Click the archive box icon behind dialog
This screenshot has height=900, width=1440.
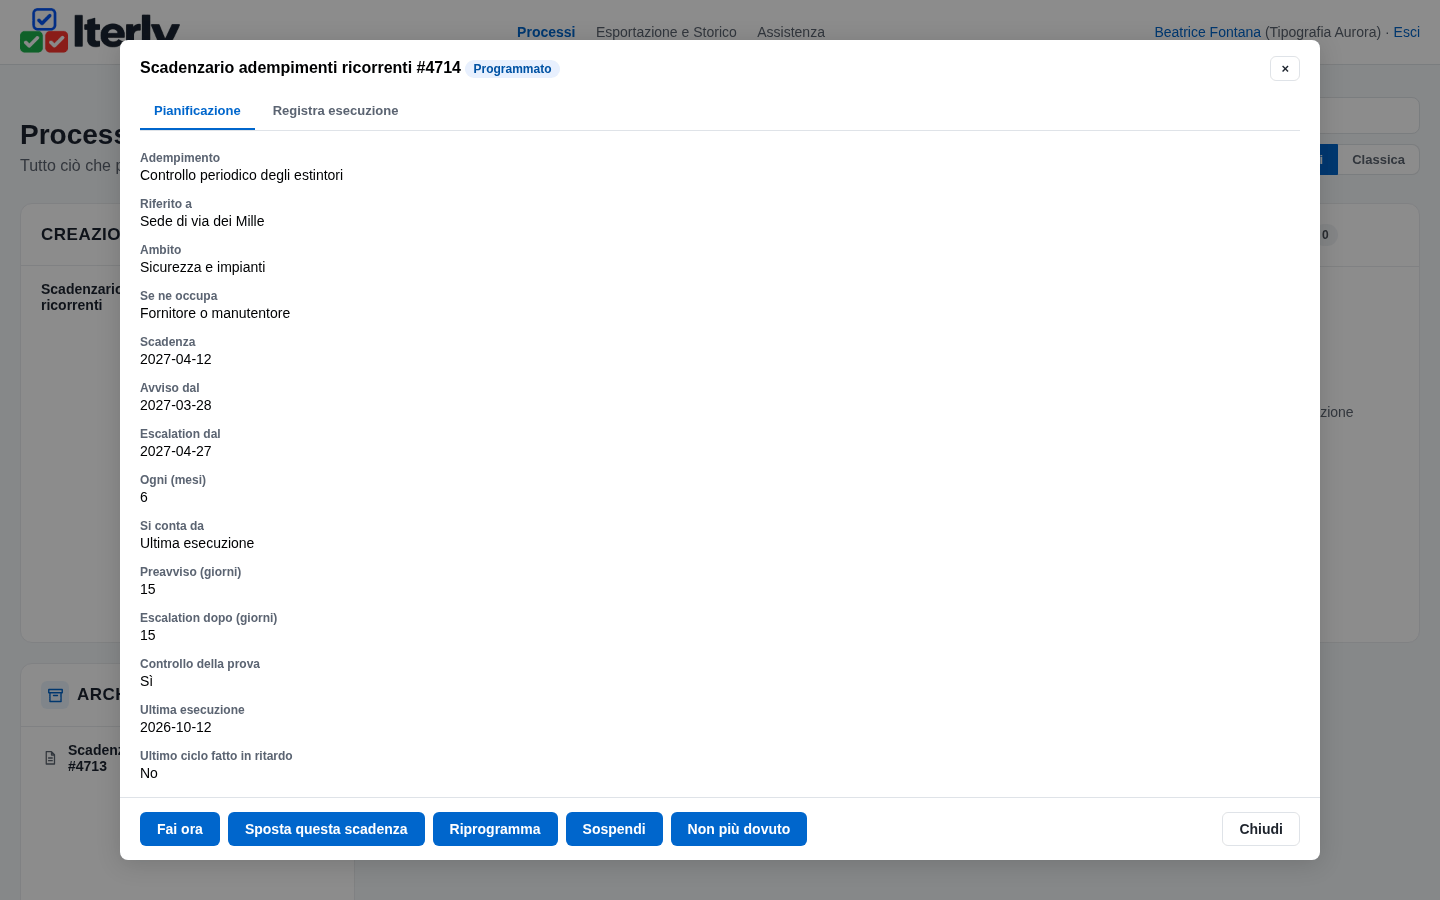(55, 695)
